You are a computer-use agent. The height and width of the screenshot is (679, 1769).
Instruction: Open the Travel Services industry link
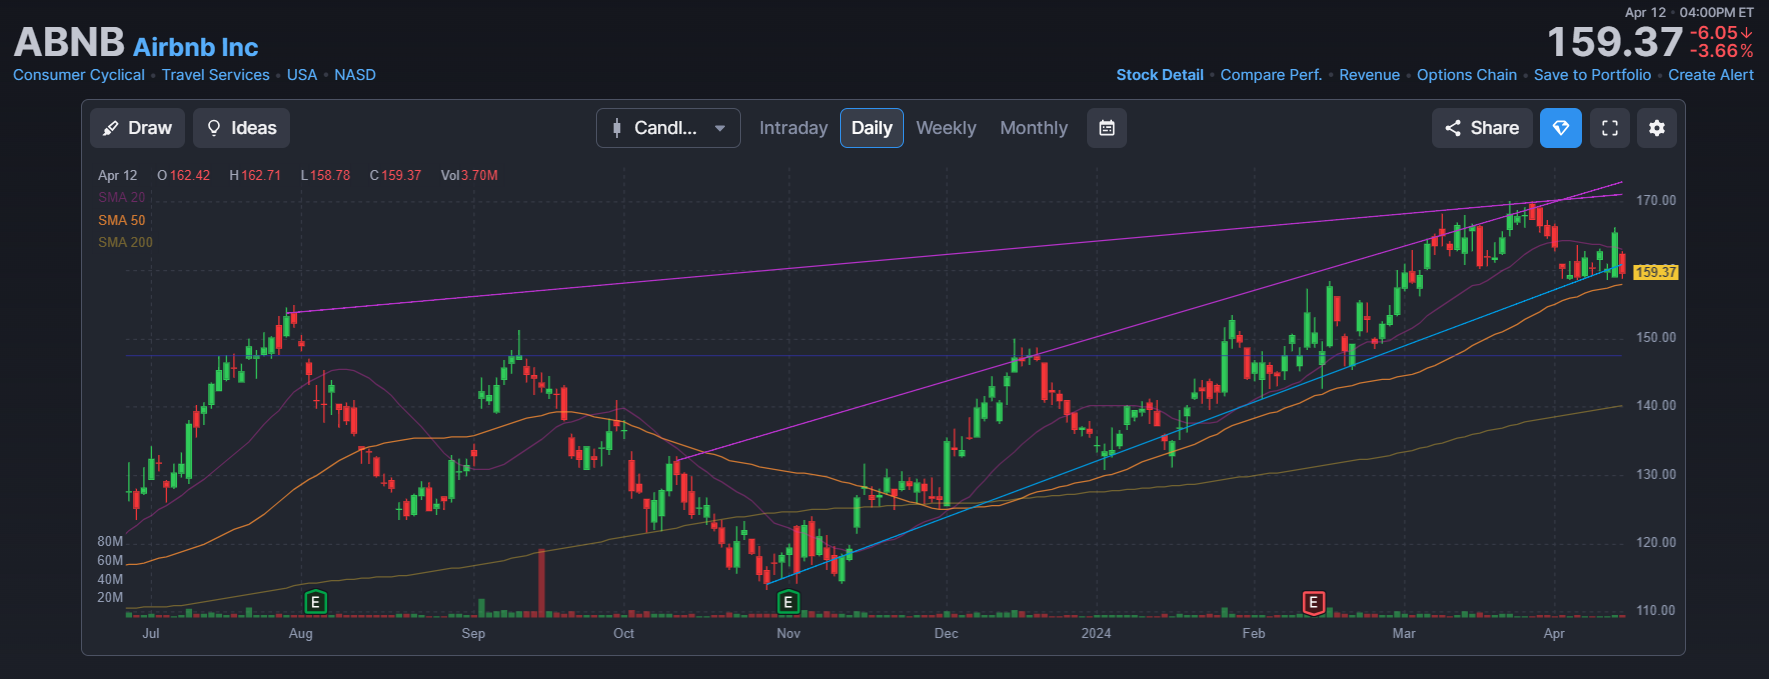pos(216,75)
